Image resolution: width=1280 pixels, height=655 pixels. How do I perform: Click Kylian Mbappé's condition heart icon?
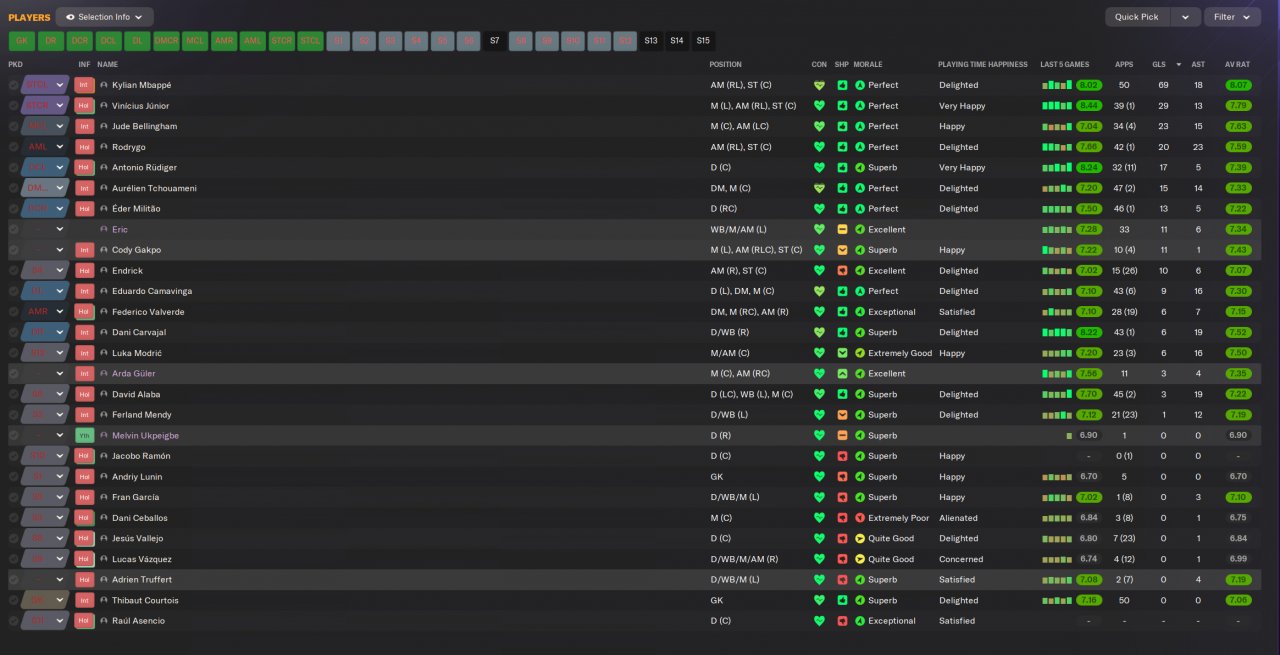click(x=819, y=85)
